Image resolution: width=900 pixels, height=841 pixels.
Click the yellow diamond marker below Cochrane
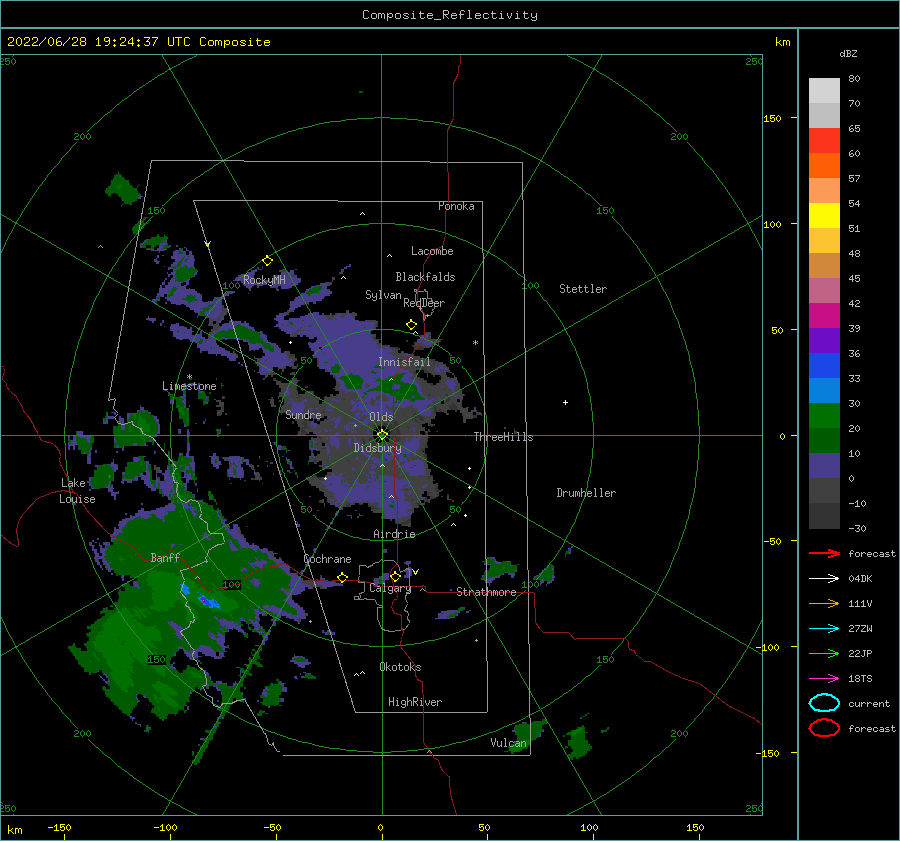tap(343, 577)
